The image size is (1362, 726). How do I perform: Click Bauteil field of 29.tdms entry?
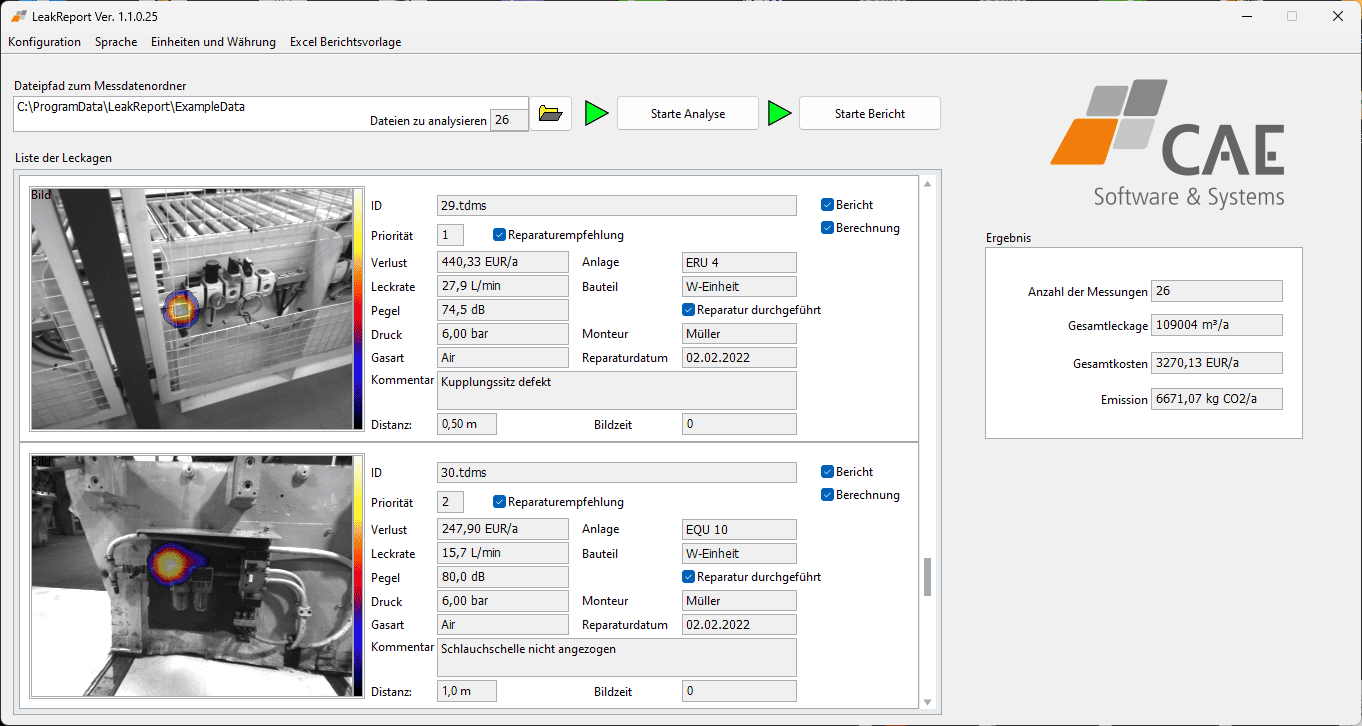[x=739, y=286]
